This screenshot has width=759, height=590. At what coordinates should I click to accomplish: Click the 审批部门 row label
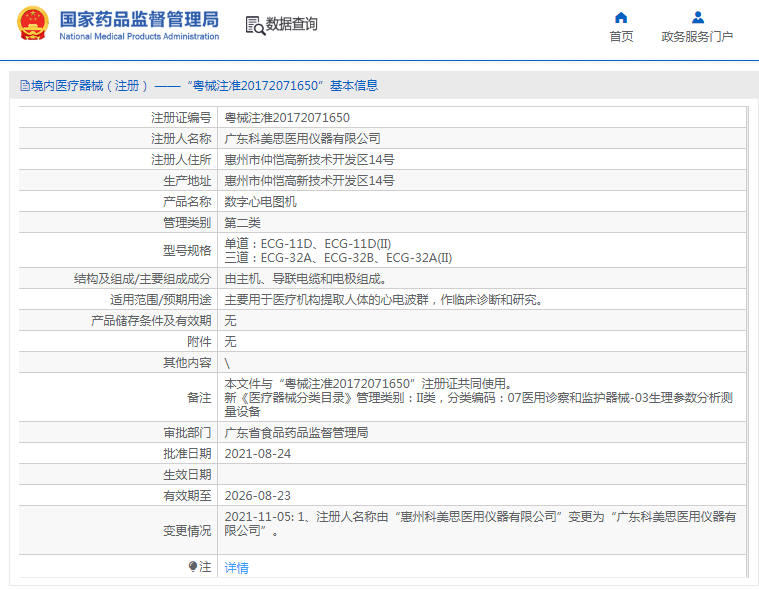(187, 433)
